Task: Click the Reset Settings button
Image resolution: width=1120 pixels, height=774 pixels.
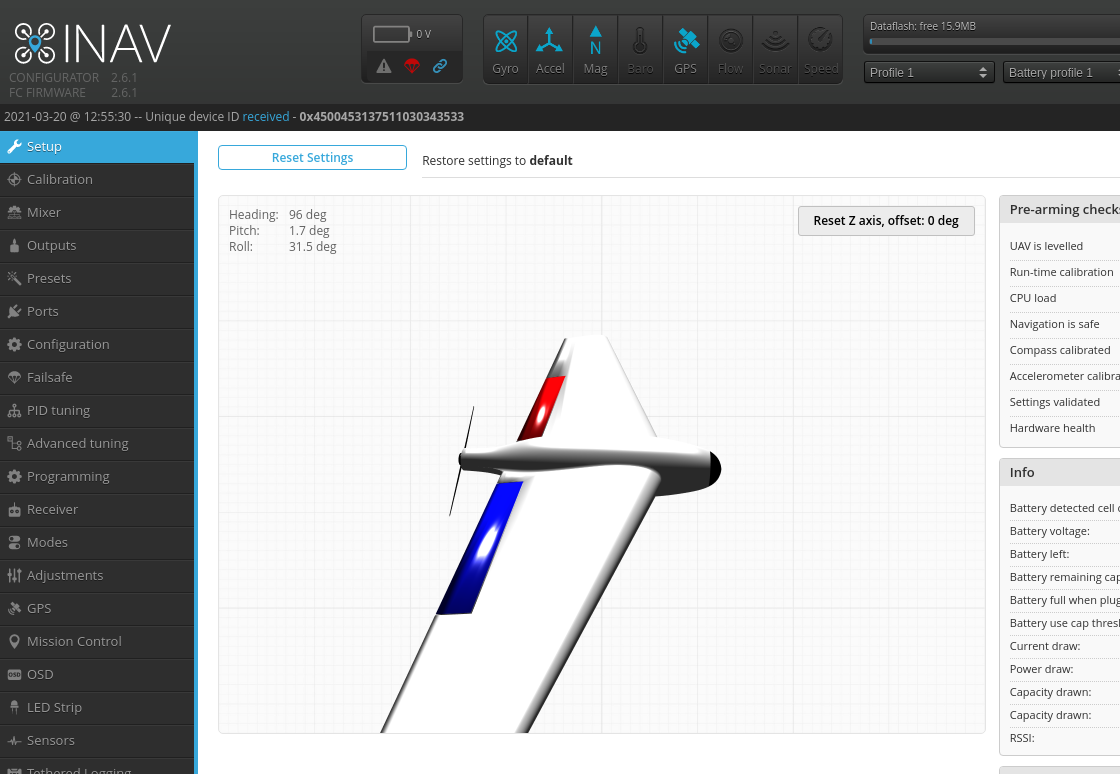Action: (312, 157)
